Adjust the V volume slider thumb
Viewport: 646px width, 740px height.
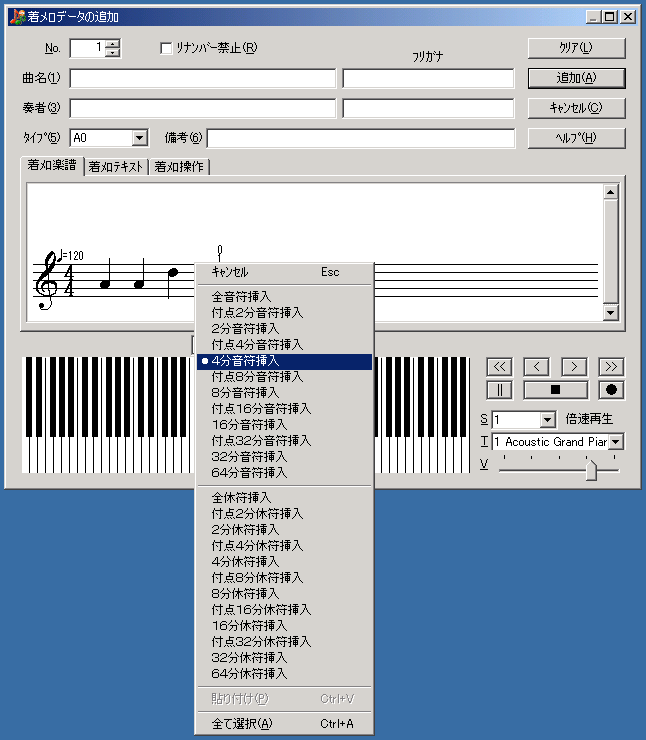click(x=591, y=471)
